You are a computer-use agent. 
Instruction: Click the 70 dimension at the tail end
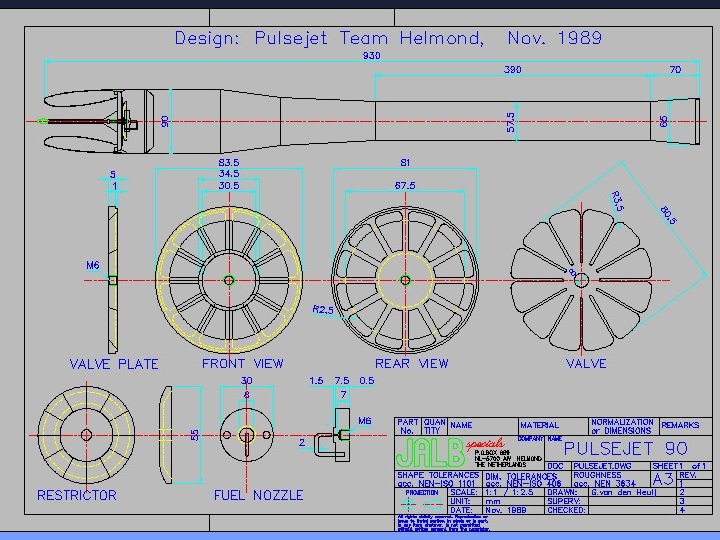coord(675,69)
